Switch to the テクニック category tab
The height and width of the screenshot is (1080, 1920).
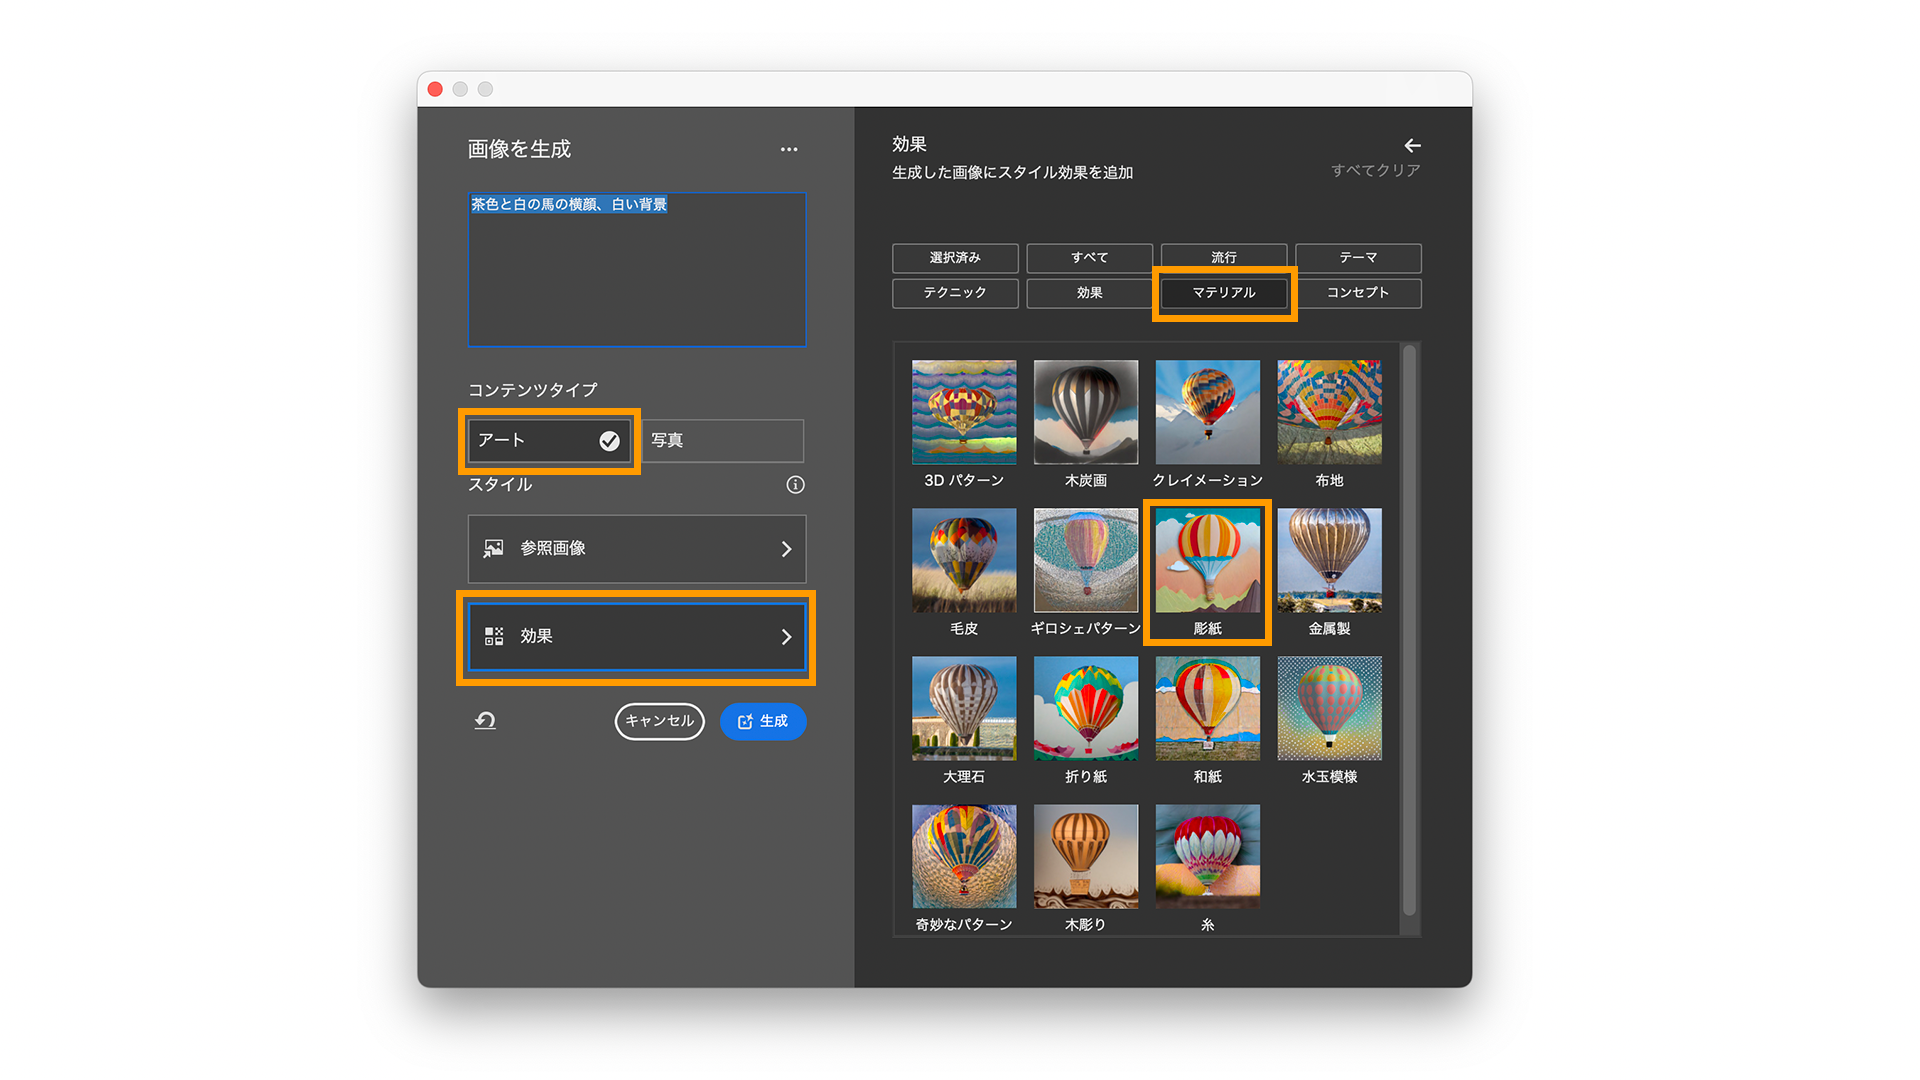954,293
